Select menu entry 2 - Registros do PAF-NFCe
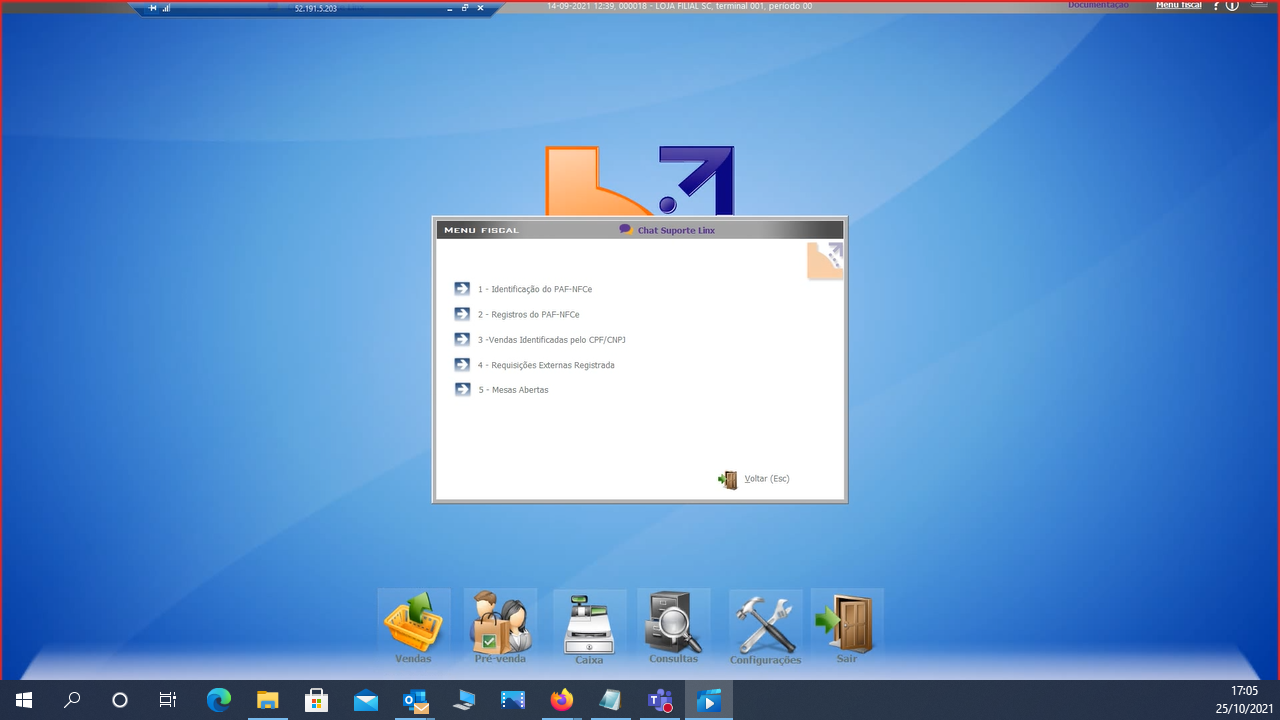Screen dimensions: 1280x720 pyautogui.click(x=528, y=314)
